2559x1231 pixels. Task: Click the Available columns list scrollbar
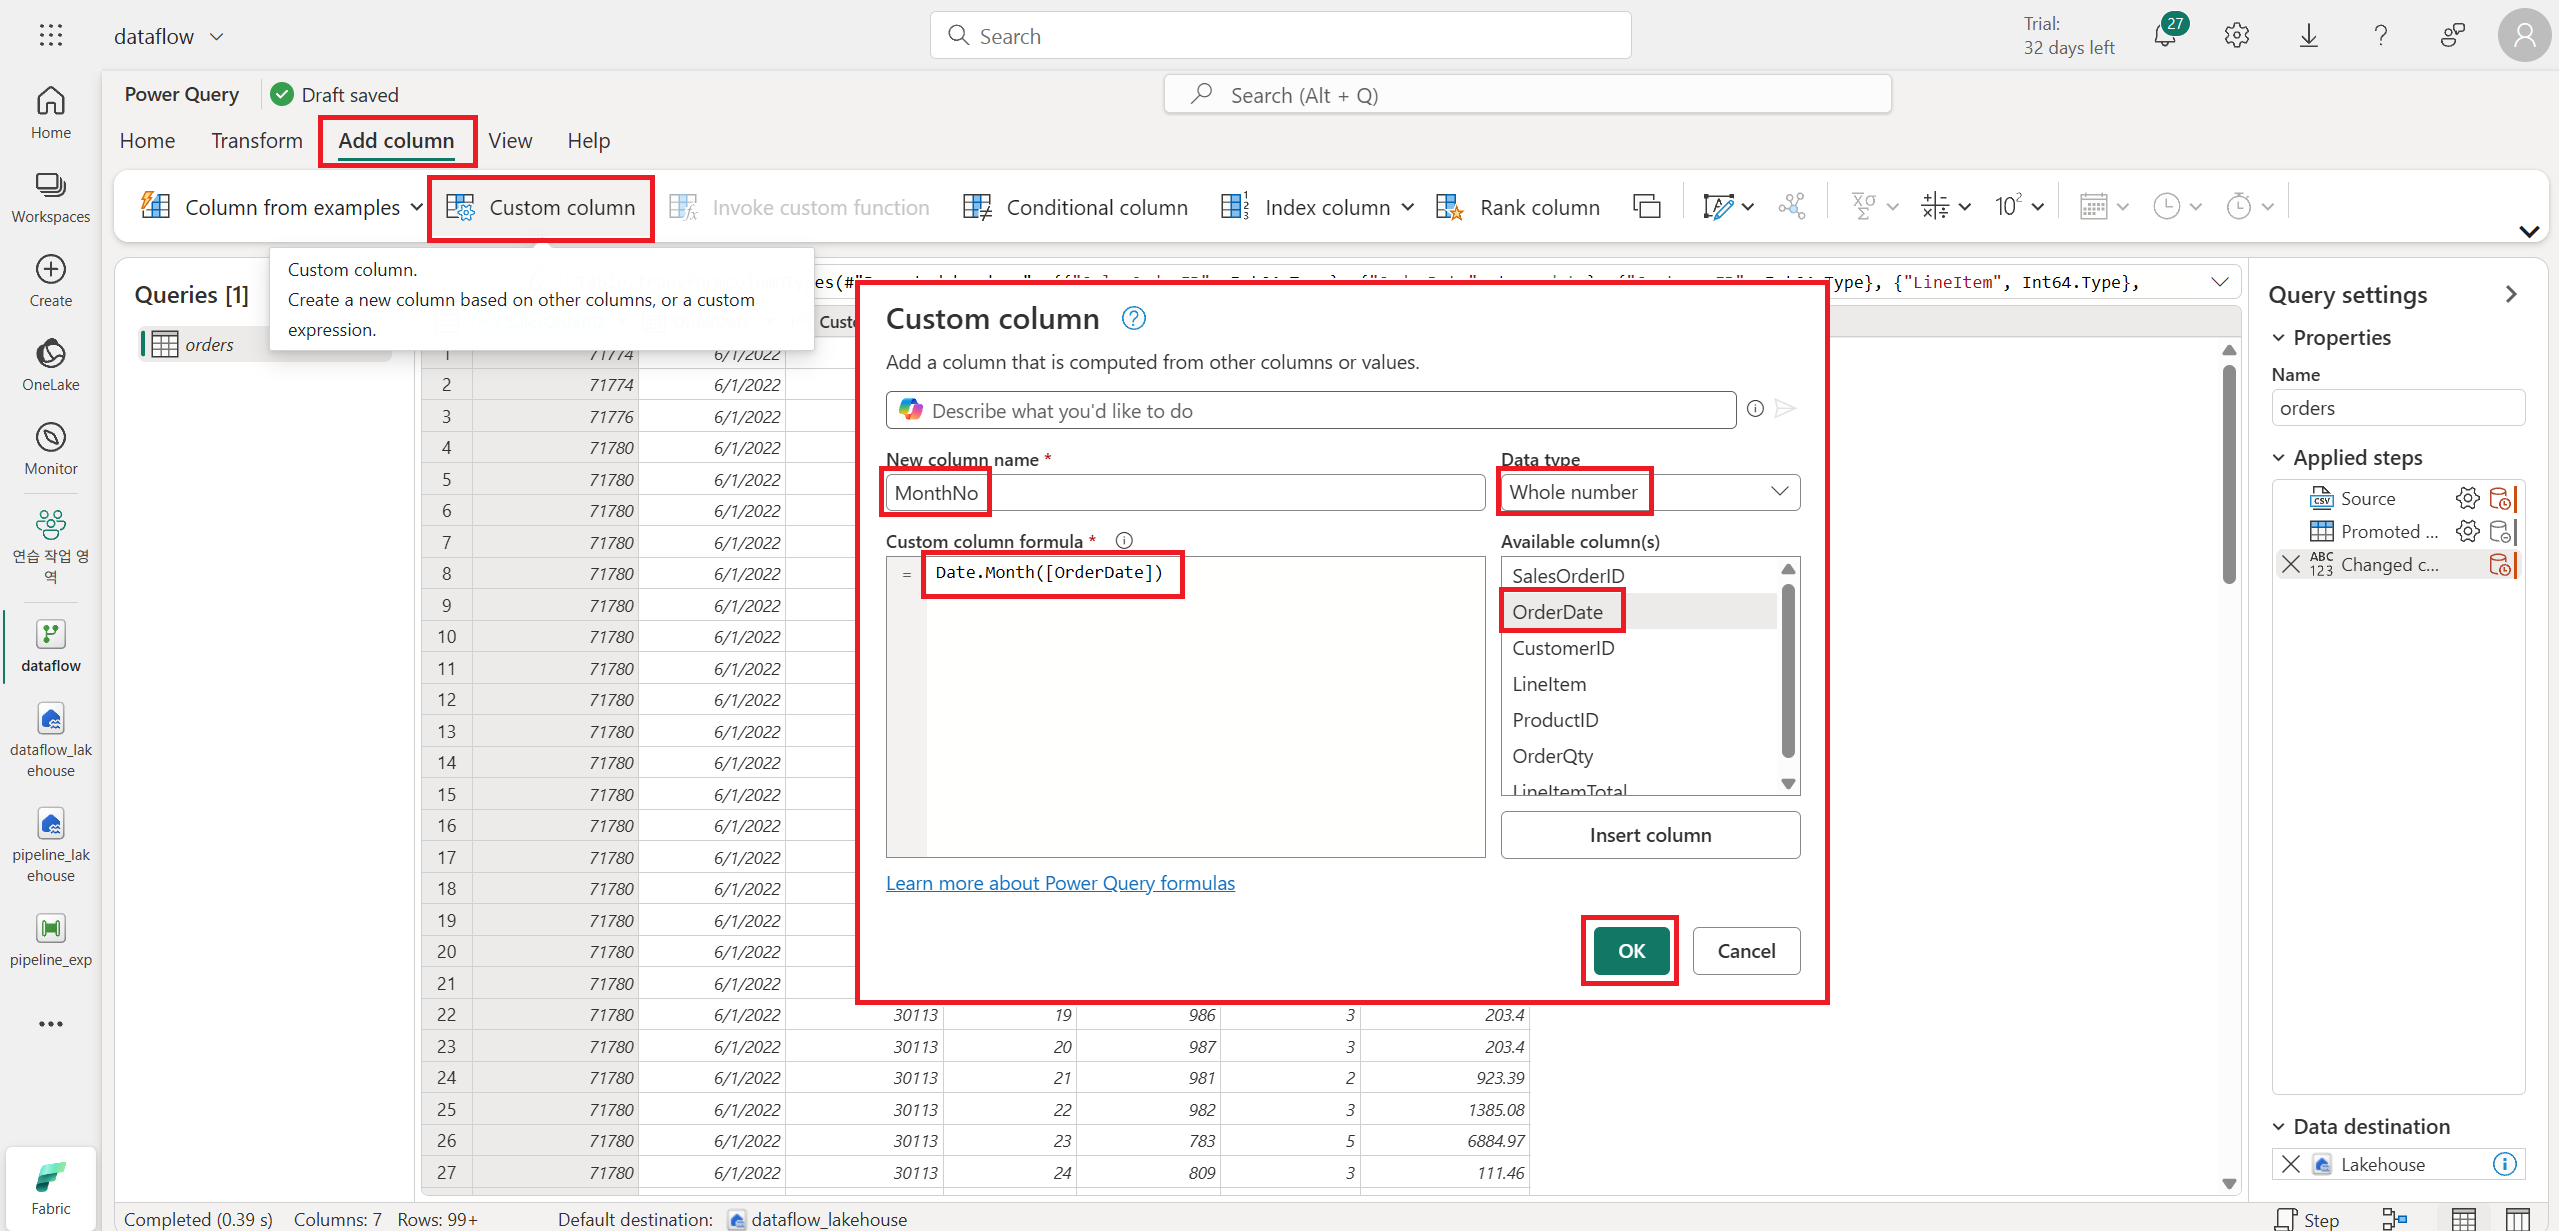(1788, 670)
